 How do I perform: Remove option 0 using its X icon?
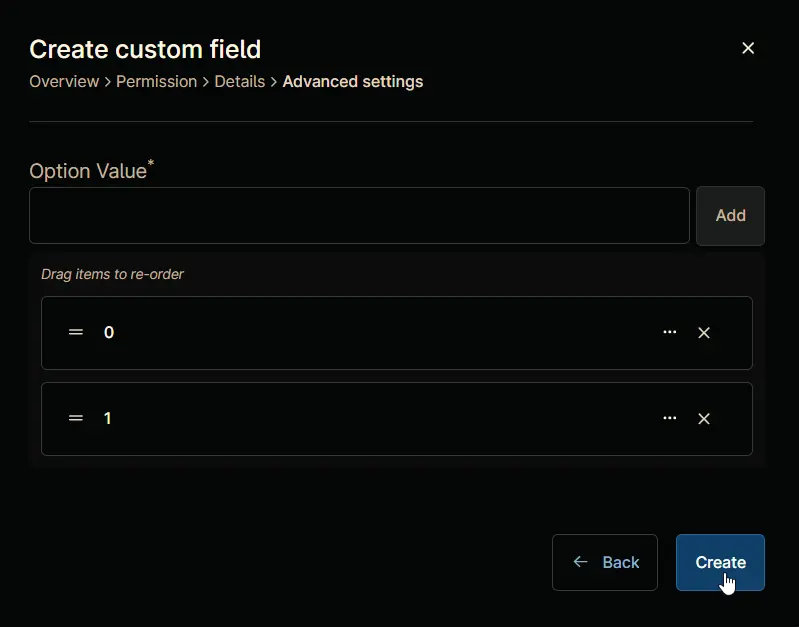point(704,333)
